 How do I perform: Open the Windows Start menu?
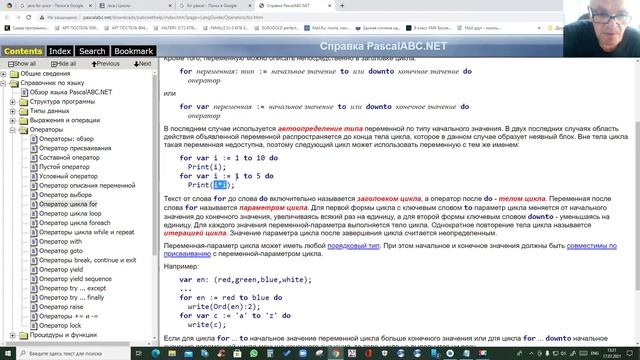pyautogui.click(x=8, y=353)
